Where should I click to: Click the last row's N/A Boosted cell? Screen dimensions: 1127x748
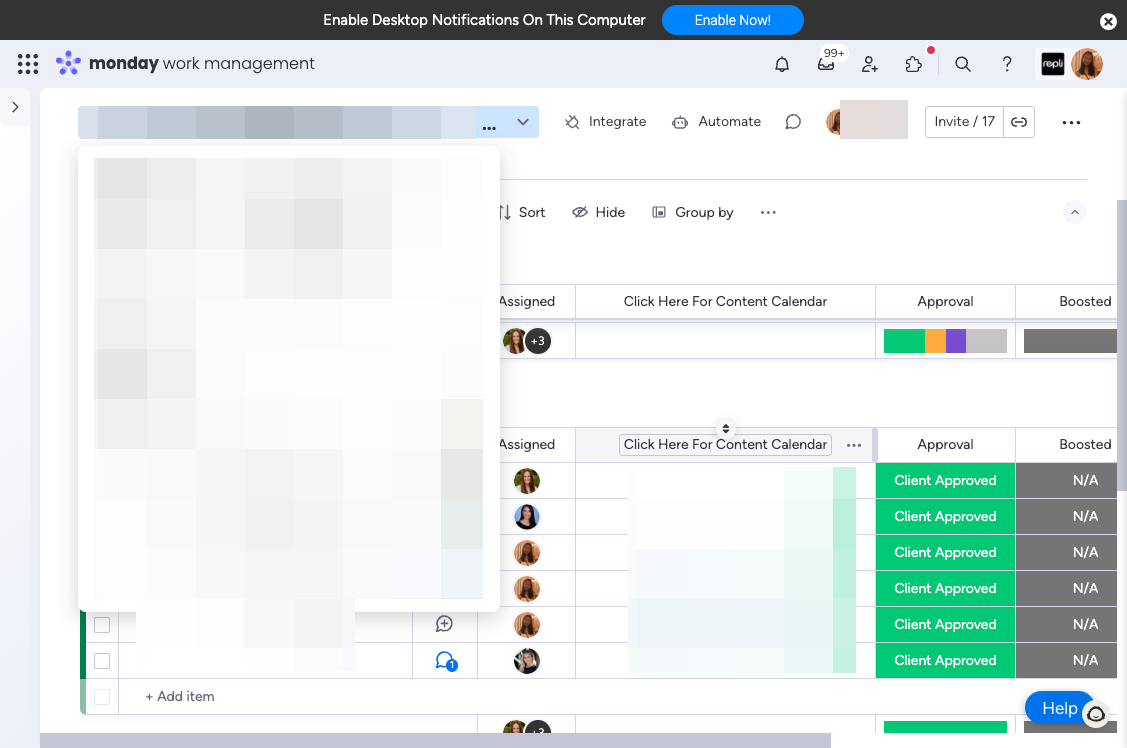(1067, 660)
